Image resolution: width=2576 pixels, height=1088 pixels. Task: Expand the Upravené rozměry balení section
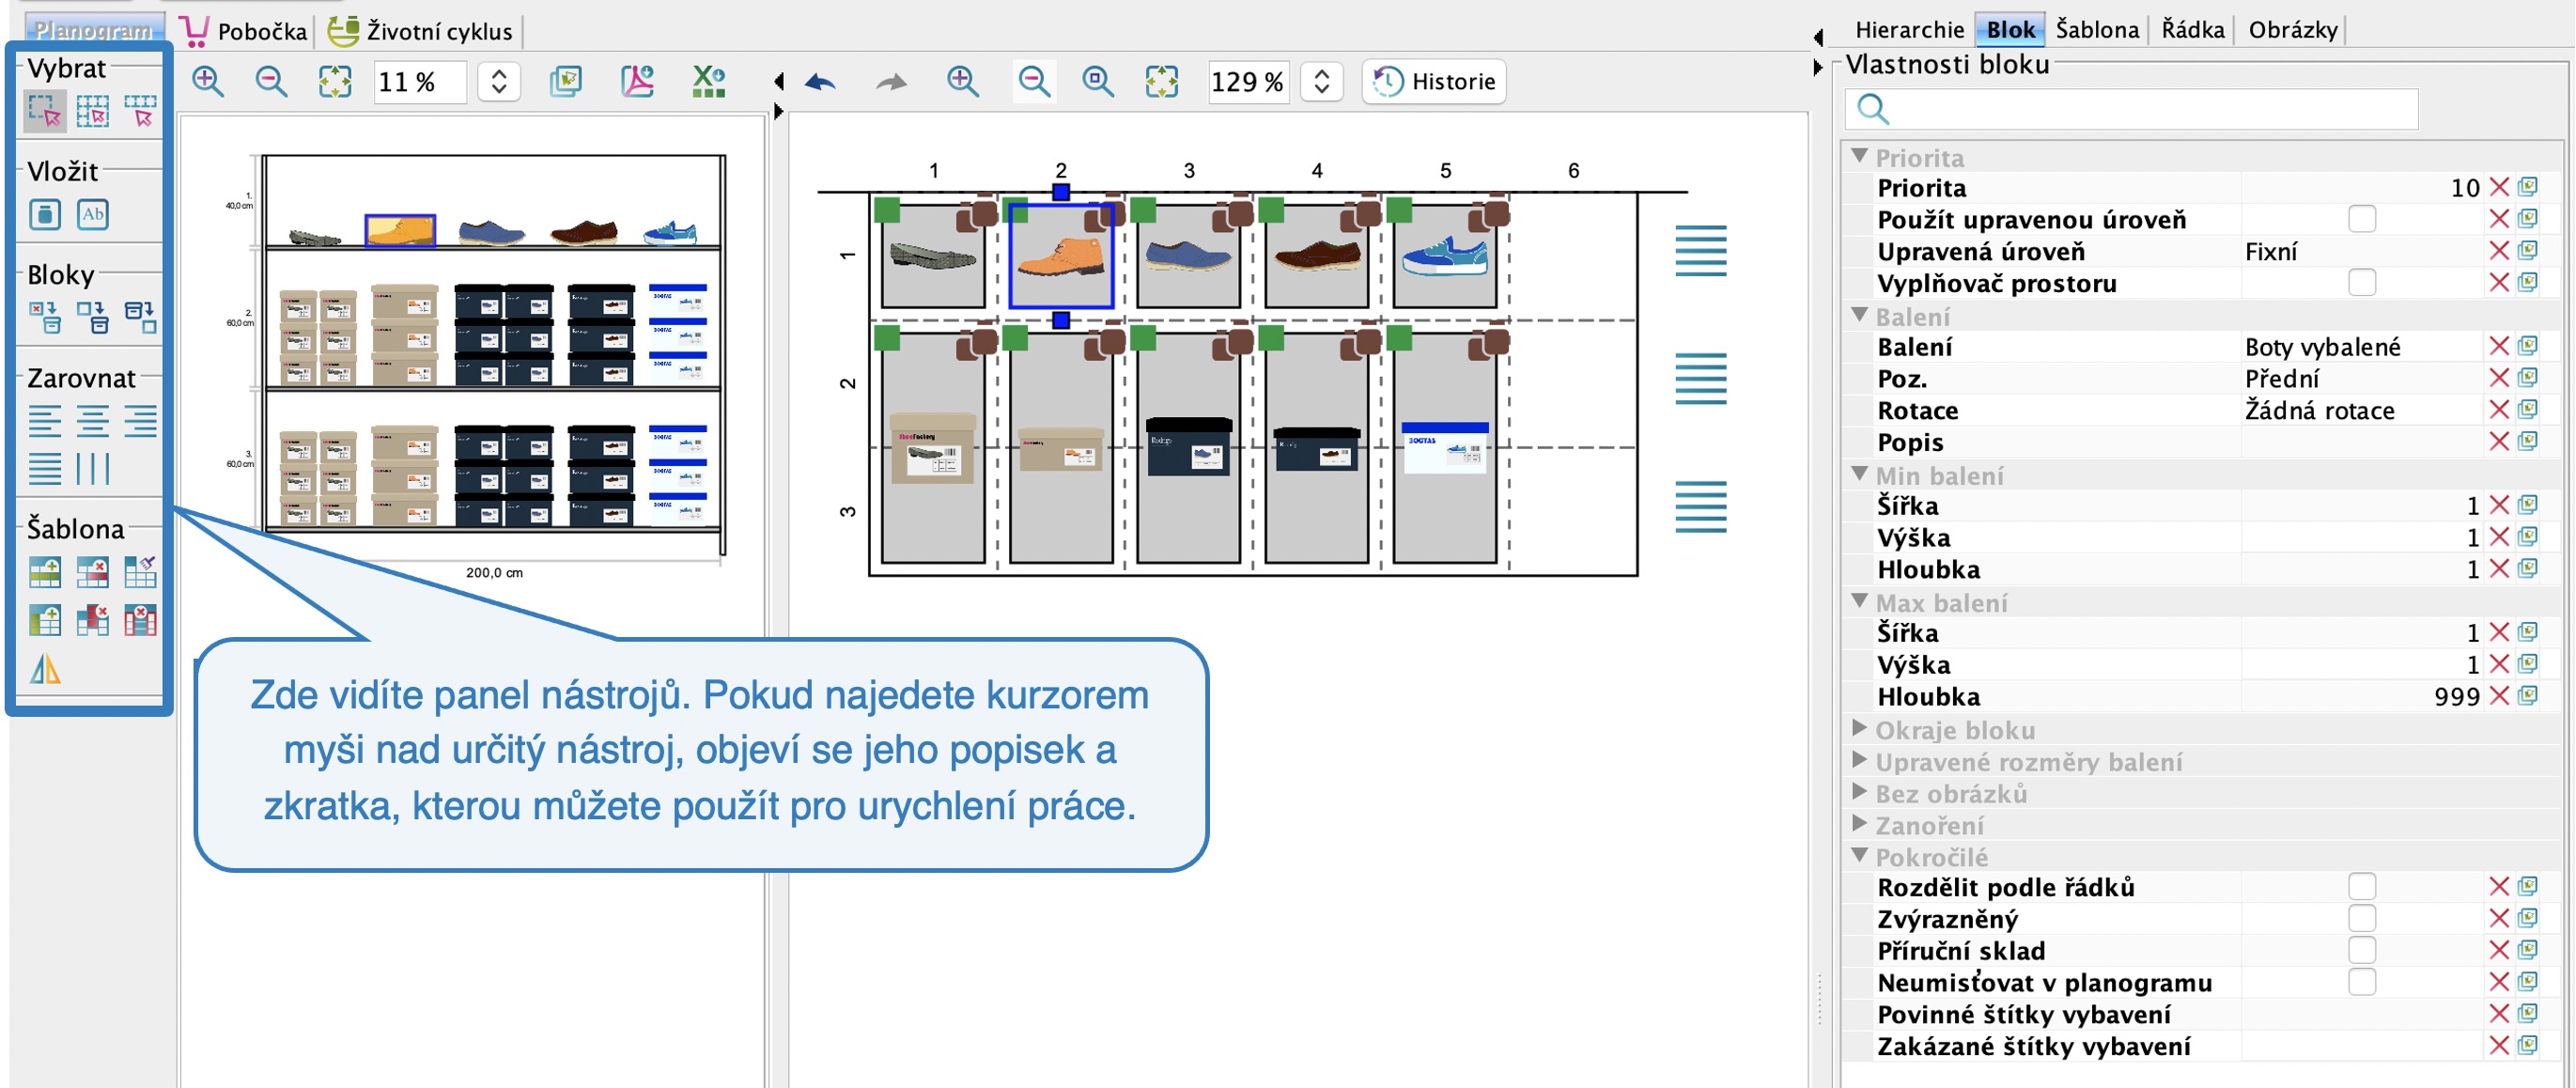tap(1859, 760)
